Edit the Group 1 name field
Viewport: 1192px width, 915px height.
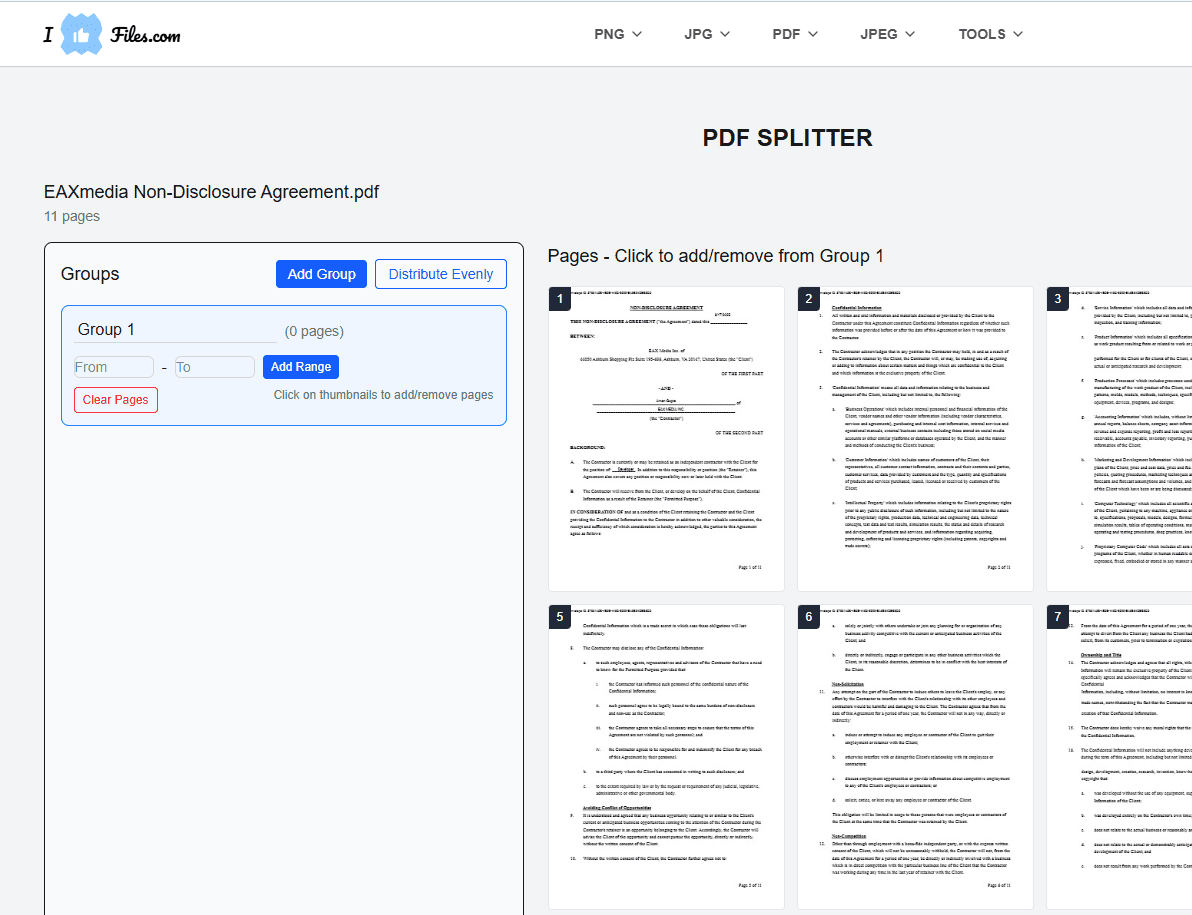[x=175, y=330]
